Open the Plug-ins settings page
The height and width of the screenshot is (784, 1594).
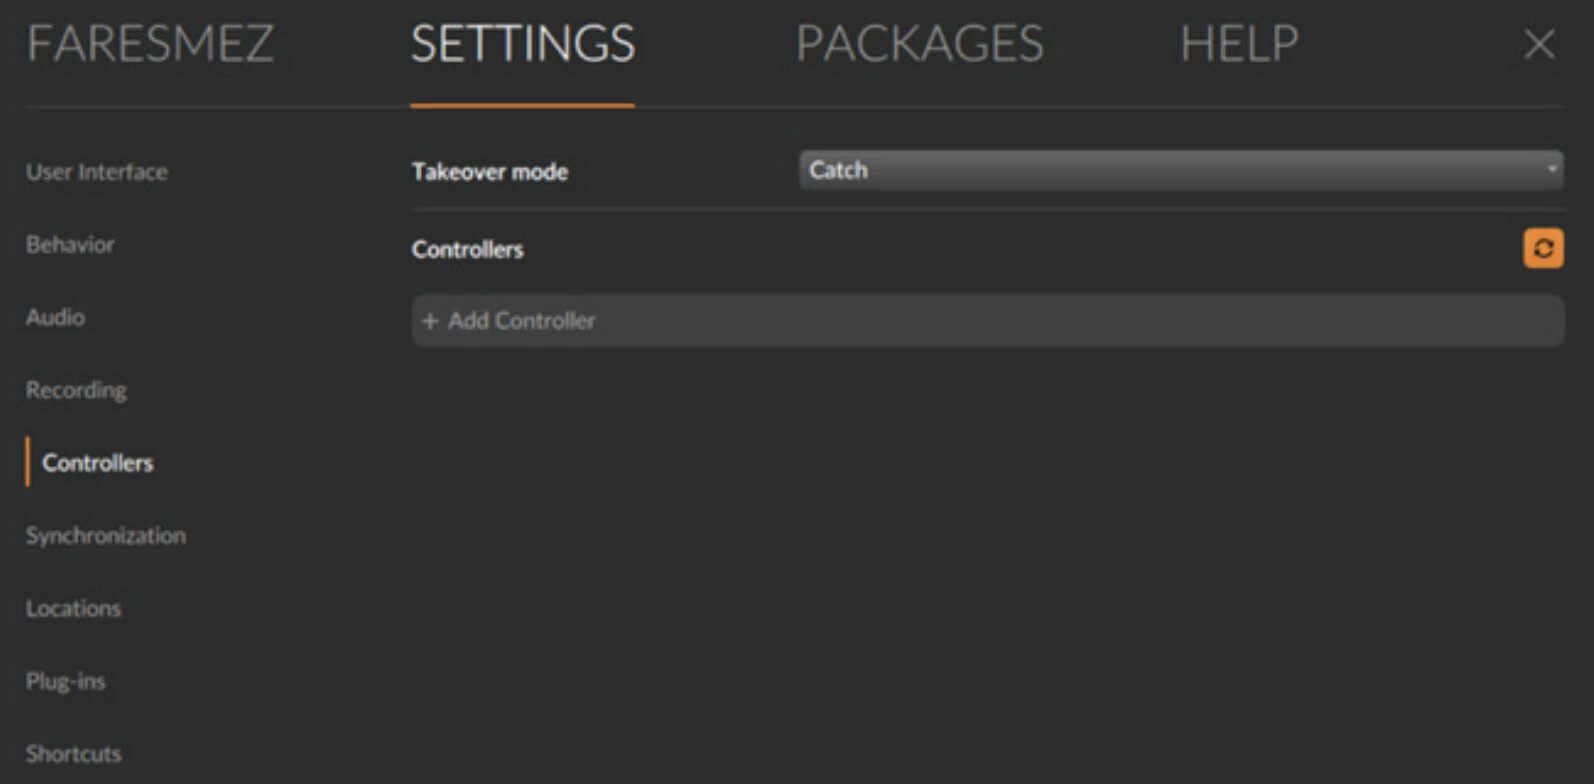coord(65,681)
